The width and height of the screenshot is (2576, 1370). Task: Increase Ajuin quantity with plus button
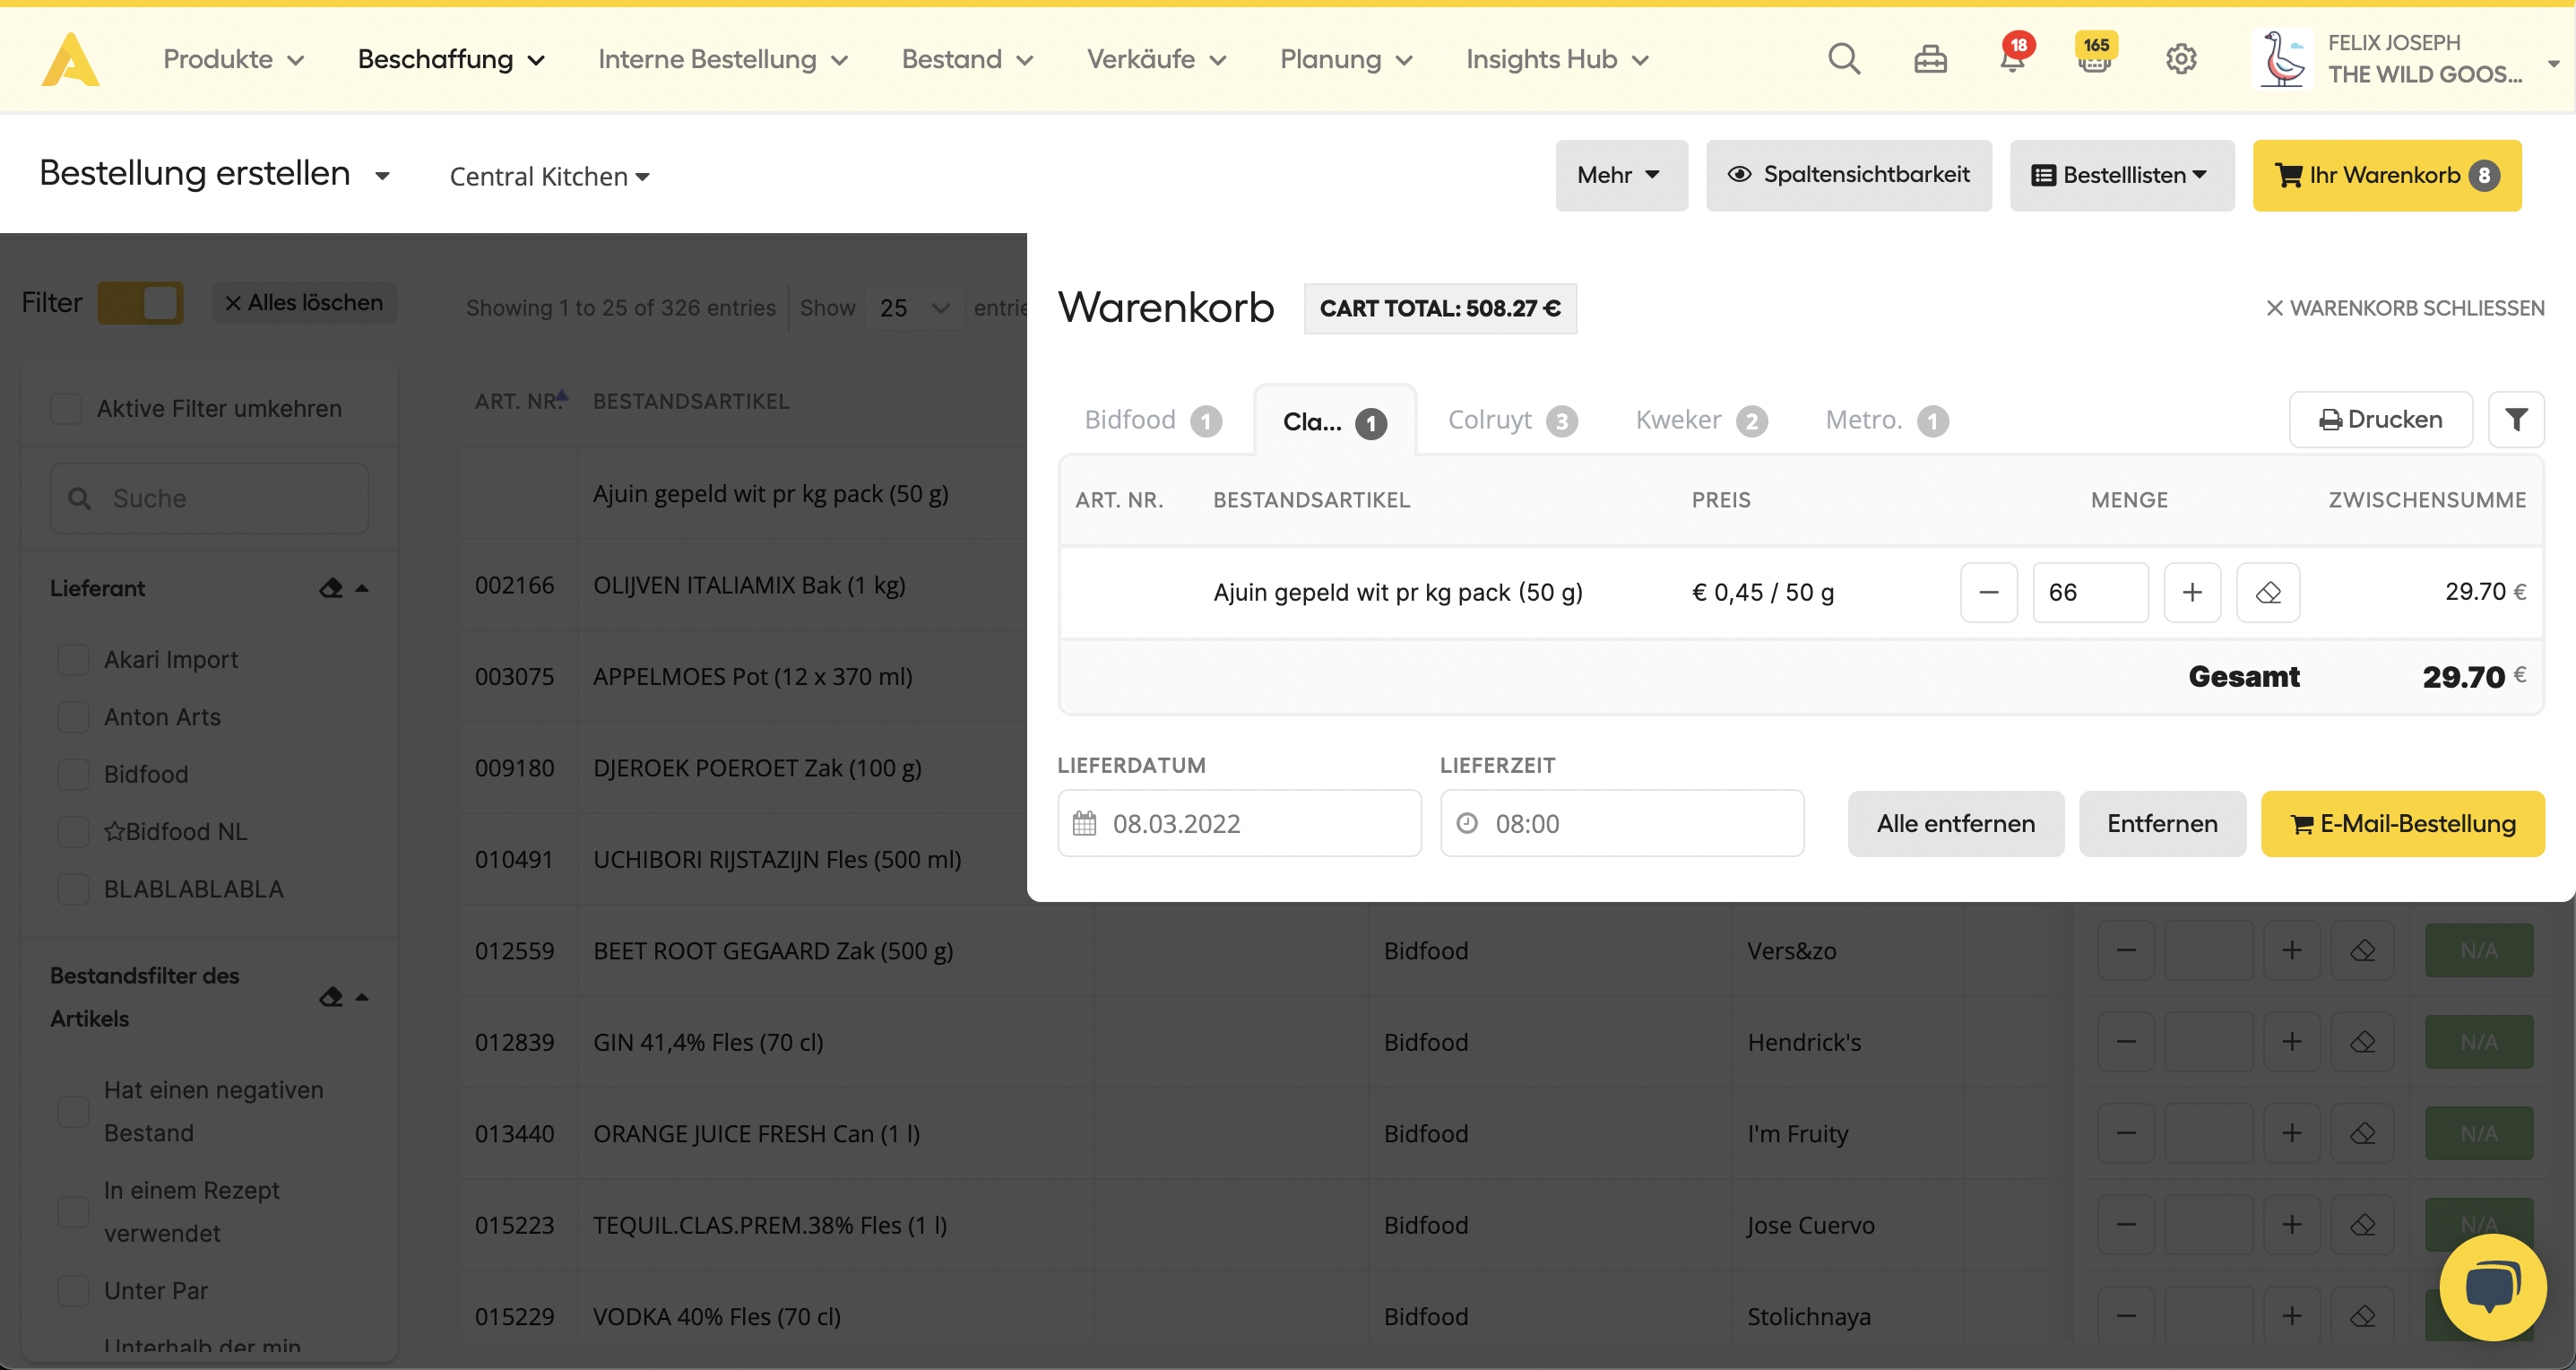point(2191,593)
